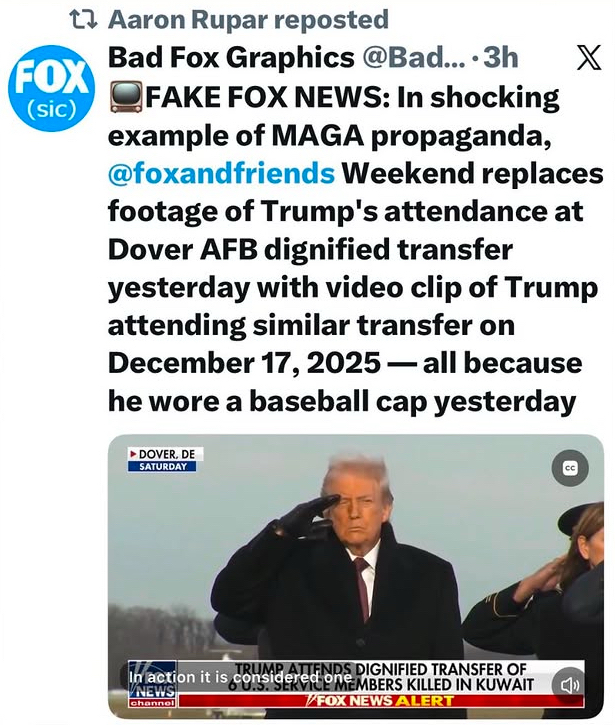The height and width of the screenshot is (725, 615).
Task: Click the @Bad... handle
Action: [x=414, y=57]
